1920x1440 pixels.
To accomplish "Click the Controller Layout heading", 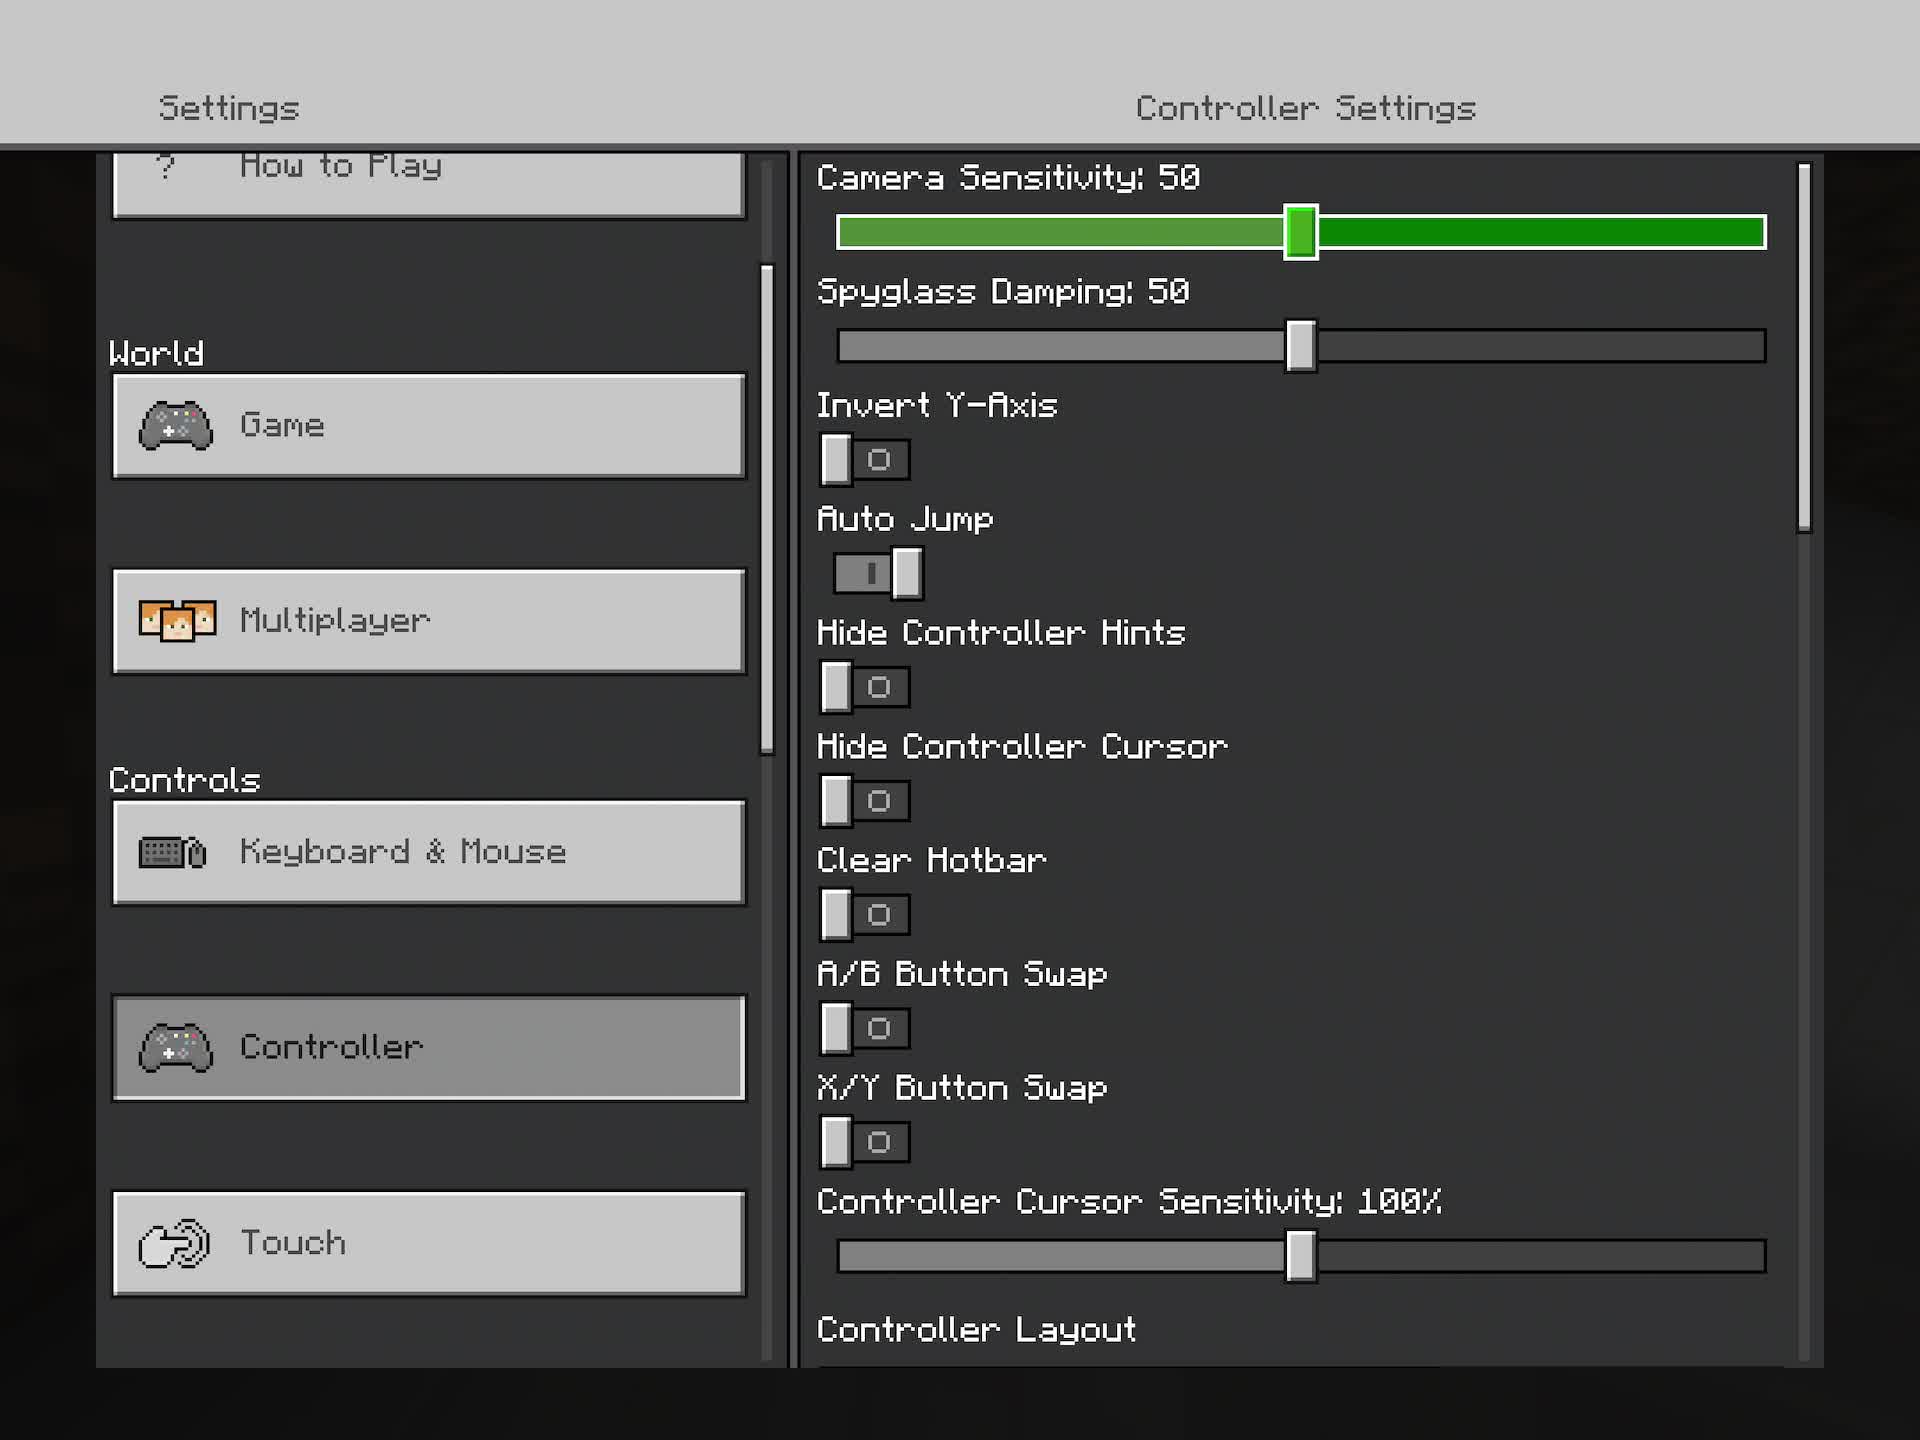I will pos(976,1330).
